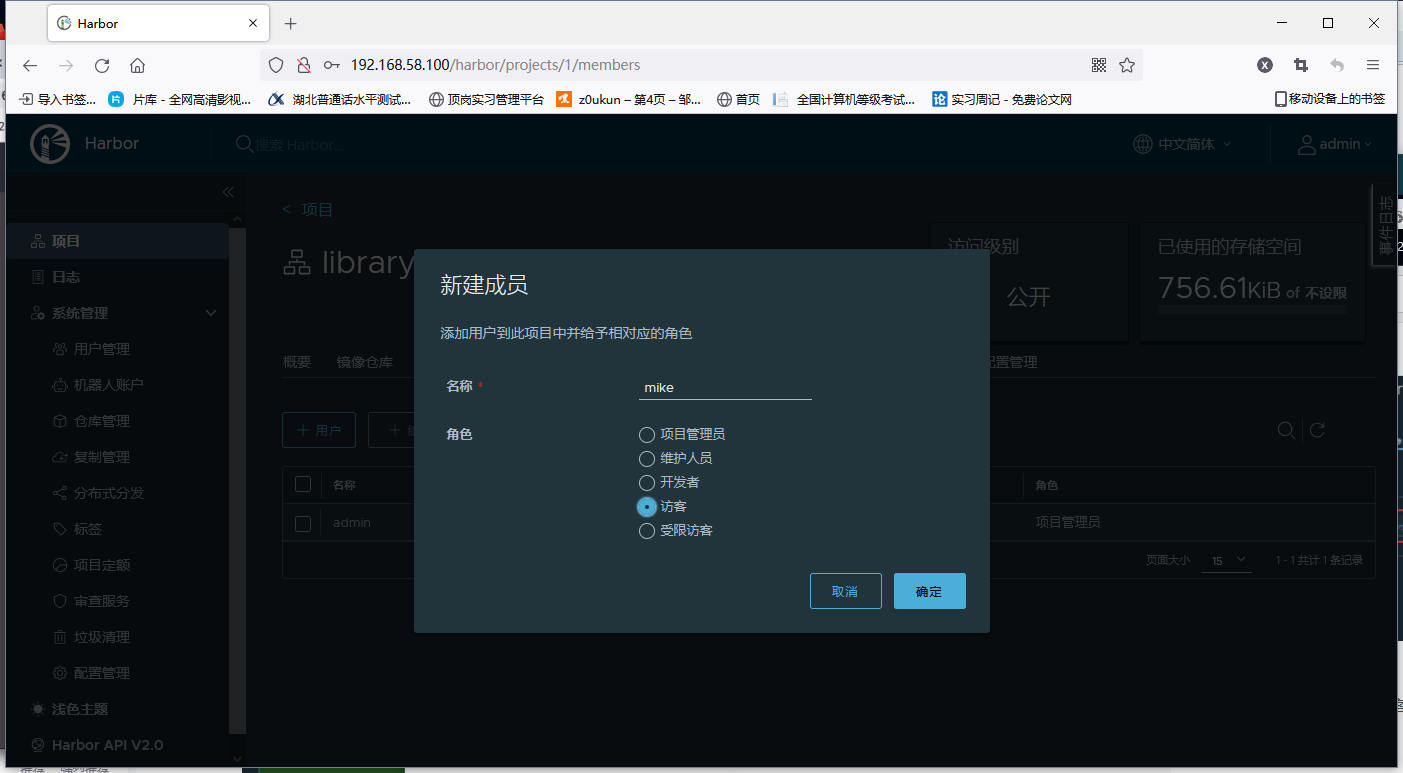Open the page size 15 dropdown

1226,561
